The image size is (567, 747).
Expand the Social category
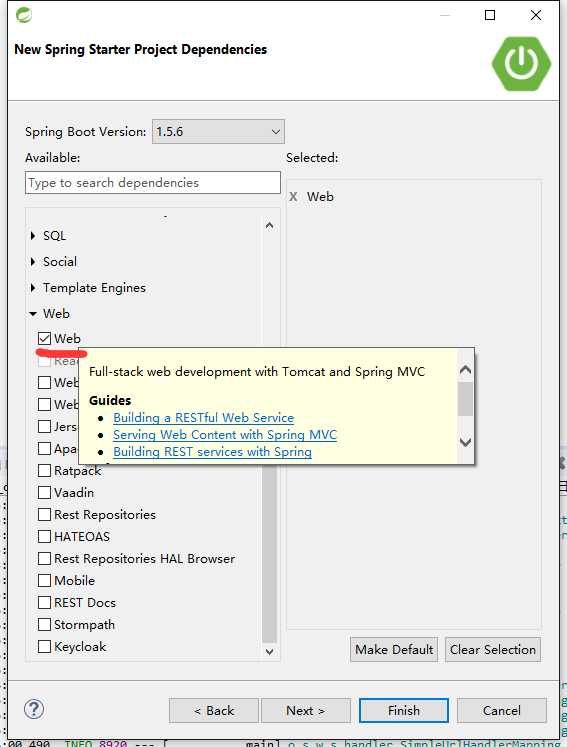pyautogui.click(x=33, y=262)
